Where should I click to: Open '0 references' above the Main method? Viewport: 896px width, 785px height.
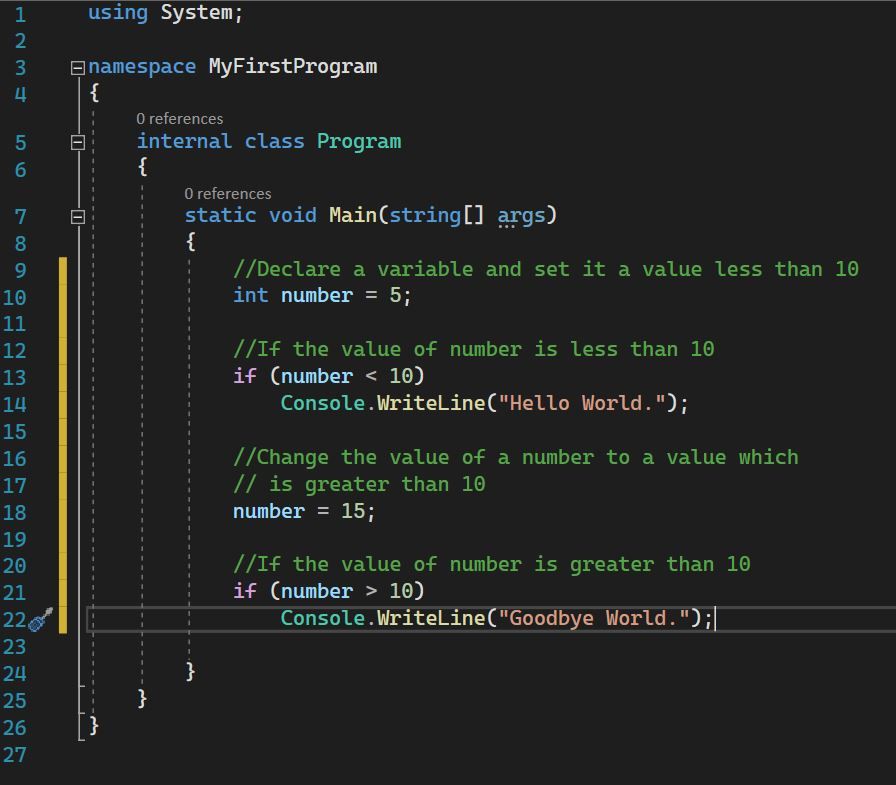tap(227, 194)
